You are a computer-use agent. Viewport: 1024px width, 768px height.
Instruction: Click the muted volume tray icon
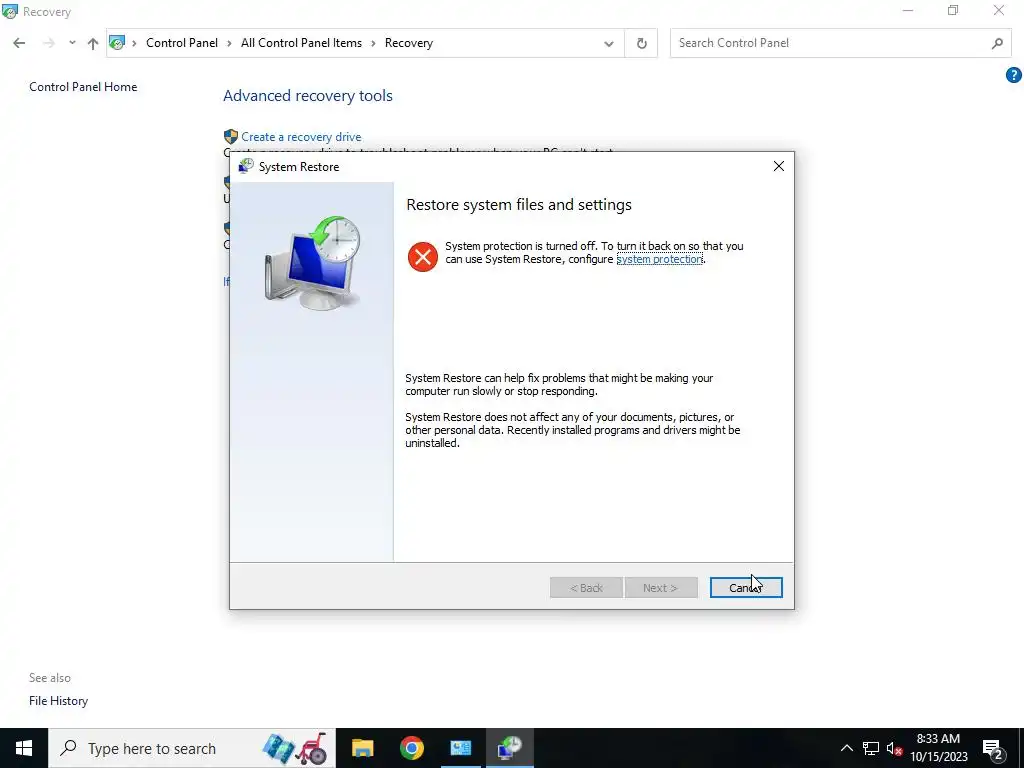click(x=894, y=748)
